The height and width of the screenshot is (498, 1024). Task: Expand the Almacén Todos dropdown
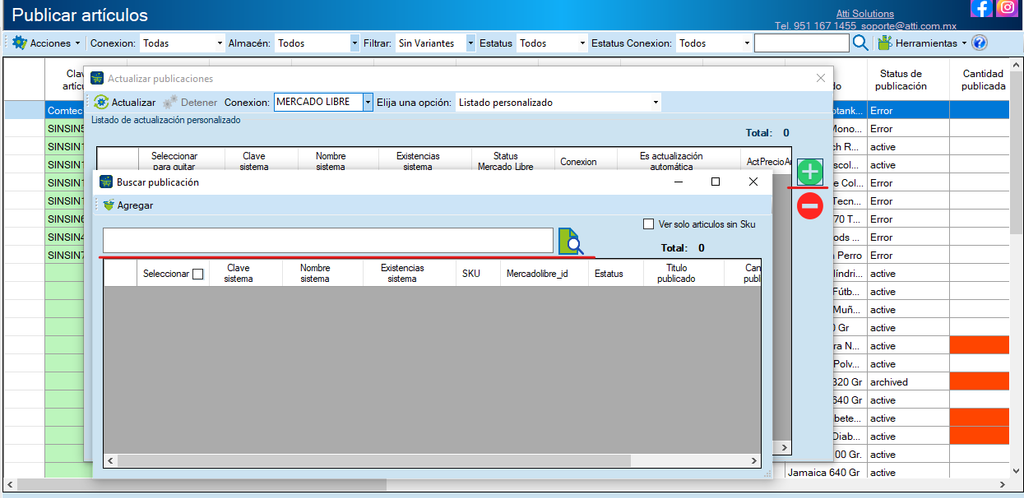click(355, 43)
